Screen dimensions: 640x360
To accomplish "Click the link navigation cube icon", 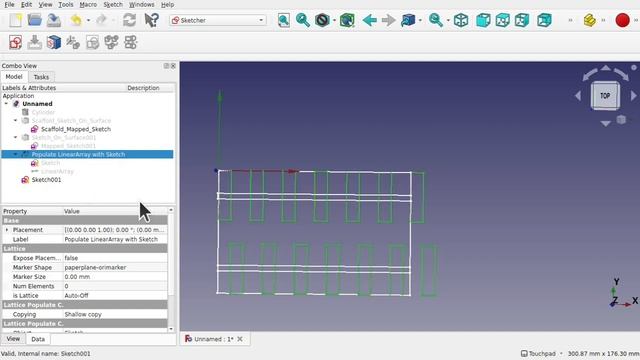I will 408,20.
